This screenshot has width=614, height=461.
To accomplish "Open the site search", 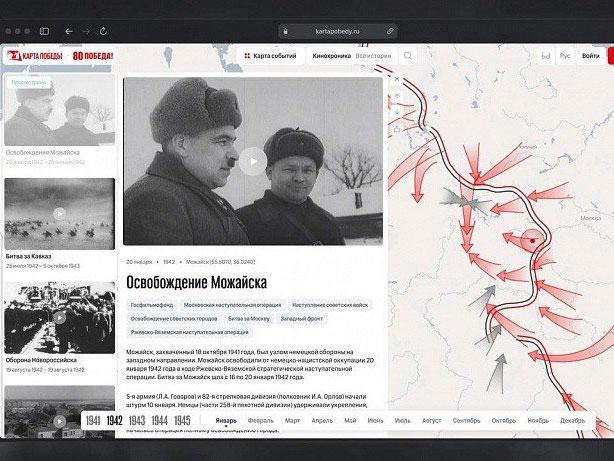I will tap(408, 56).
